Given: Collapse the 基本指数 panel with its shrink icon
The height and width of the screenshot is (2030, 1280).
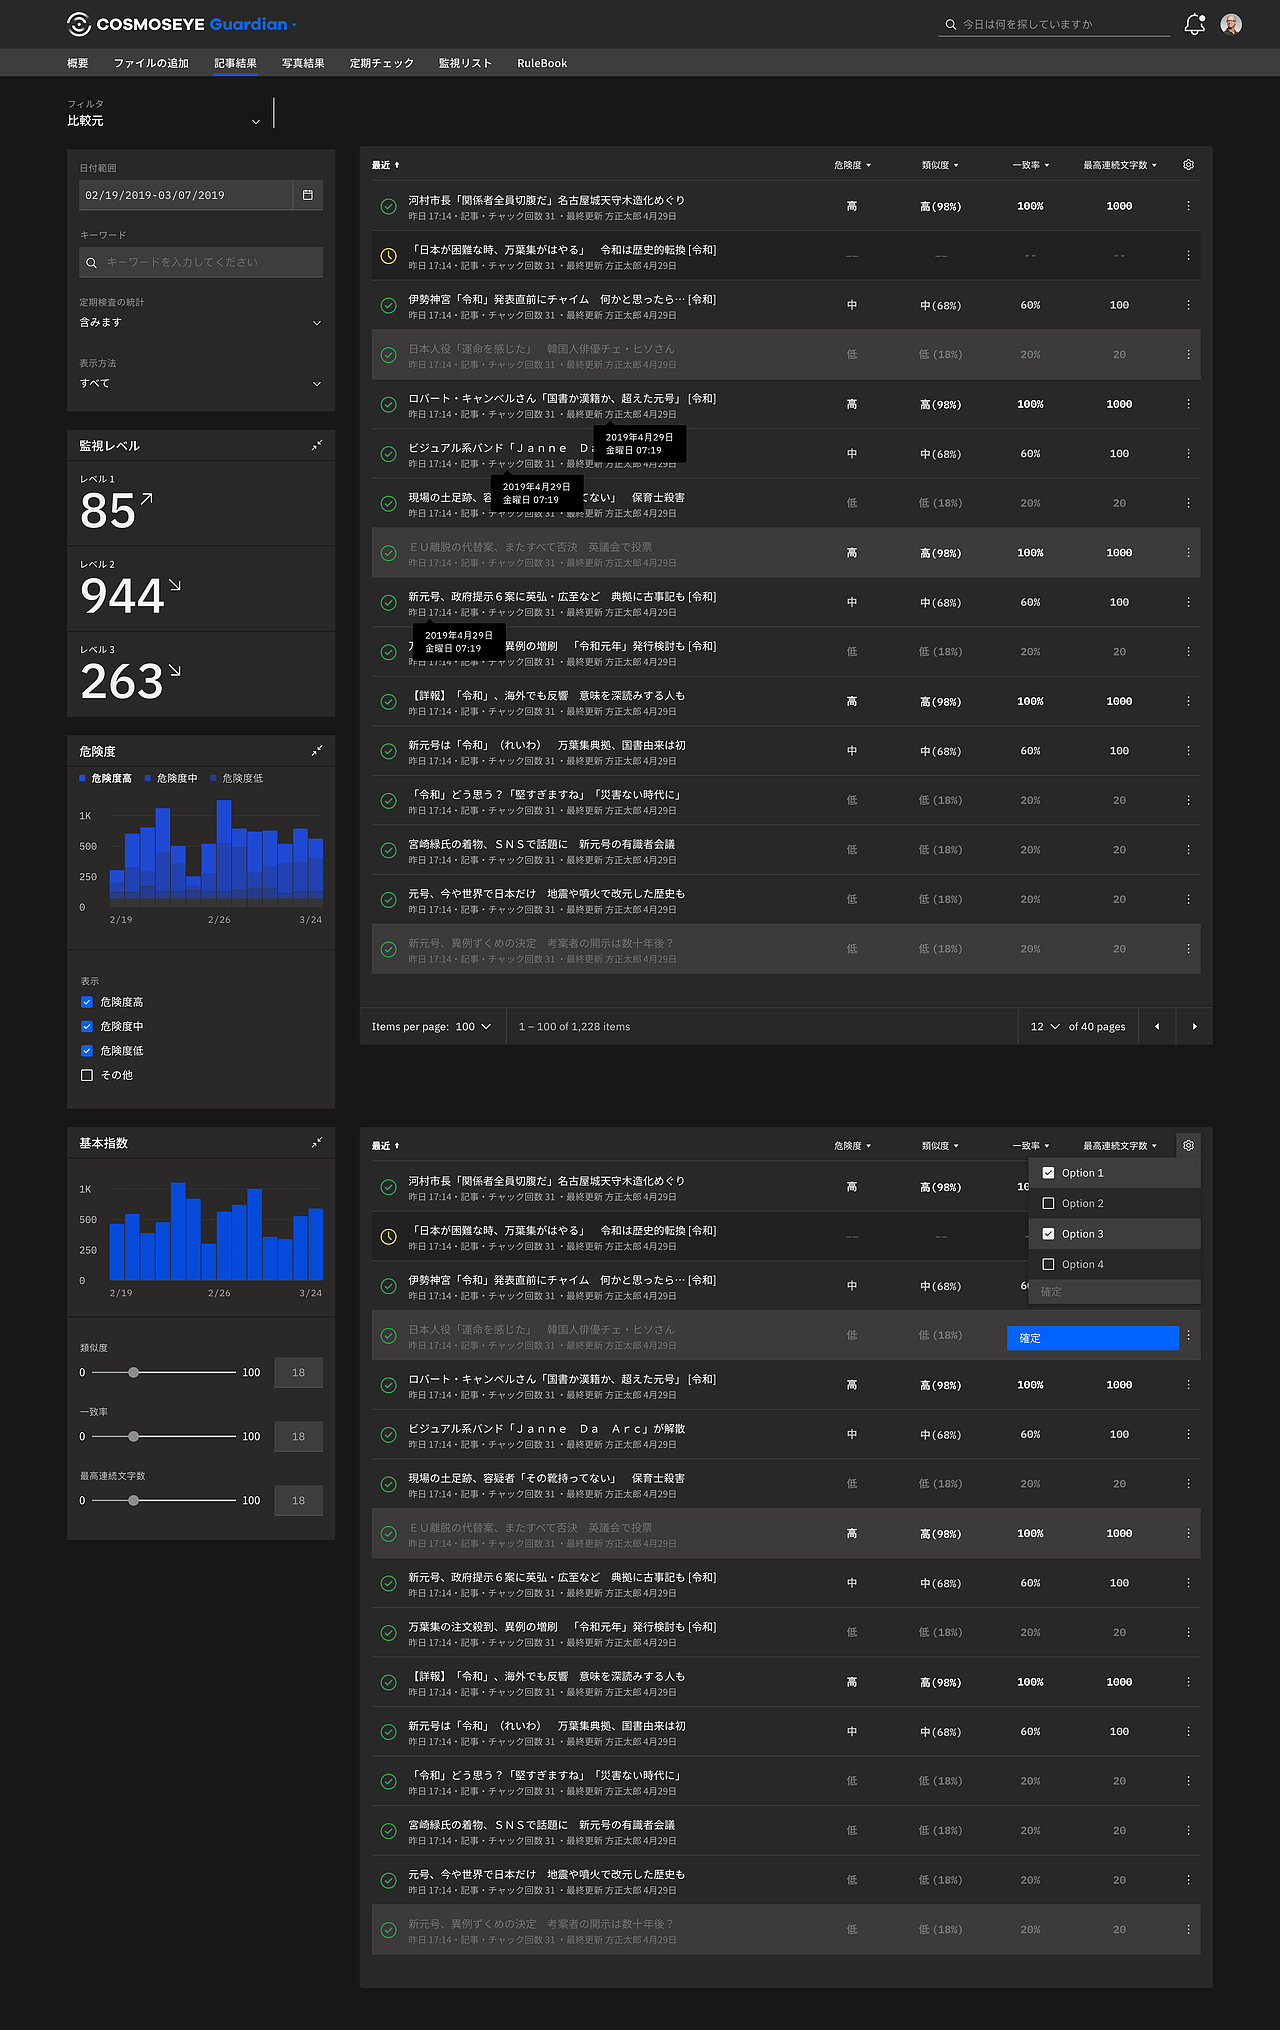Looking at the screenshot, I should tap(317, 1142).
